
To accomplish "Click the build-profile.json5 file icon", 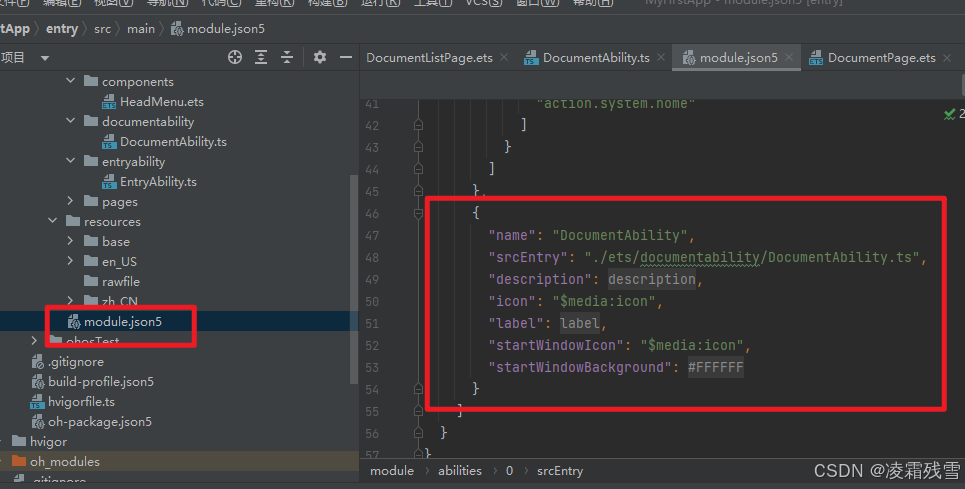I will pos(38,382).
